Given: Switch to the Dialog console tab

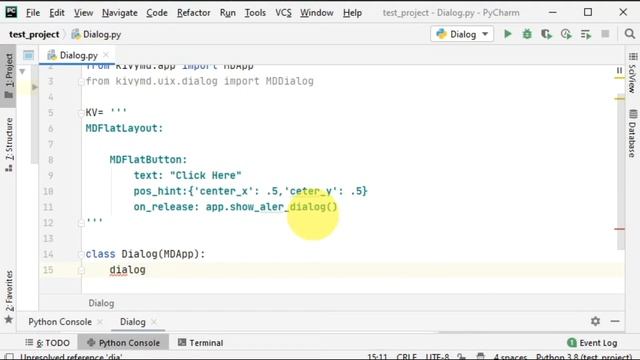Looking at the screenshot, I should click(132, 322).
